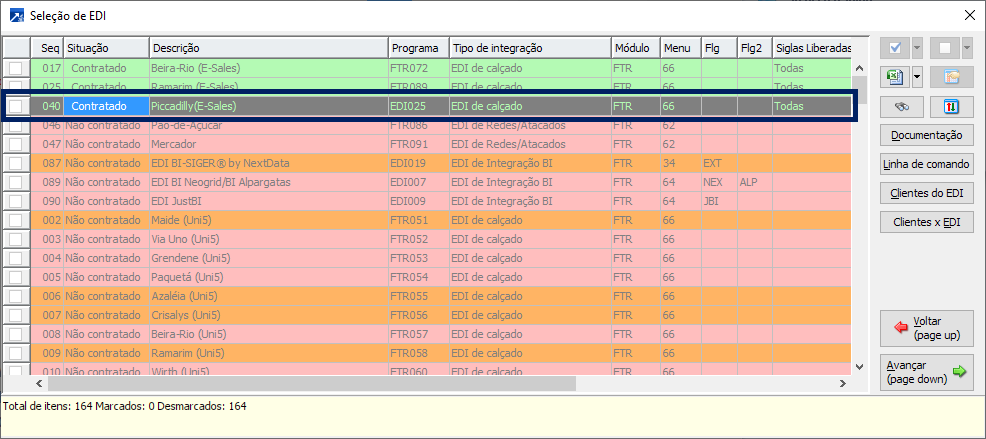Select the EDI BI Neogrid/BI Alpargatas cell
This screenshot has width=986, height=439.
coord(269,182)
